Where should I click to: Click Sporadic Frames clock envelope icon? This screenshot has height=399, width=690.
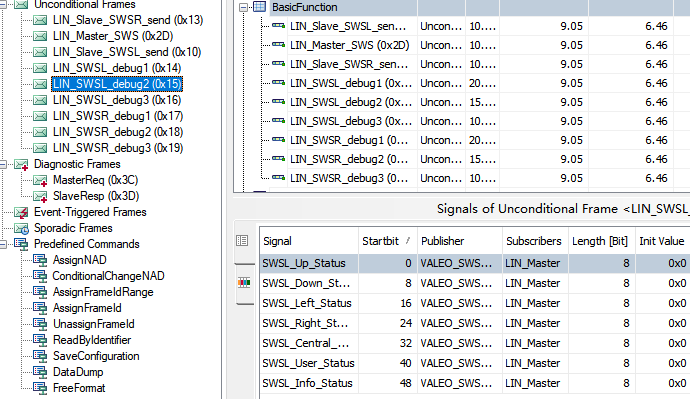(x=21, y=228)
